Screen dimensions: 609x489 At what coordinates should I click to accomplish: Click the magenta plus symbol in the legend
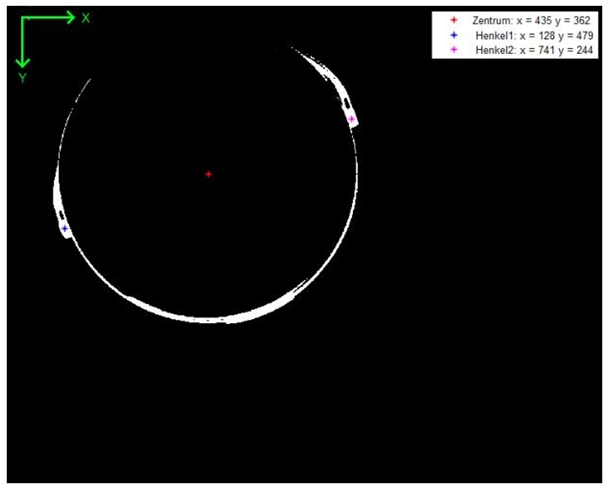(x=455, y=49)
